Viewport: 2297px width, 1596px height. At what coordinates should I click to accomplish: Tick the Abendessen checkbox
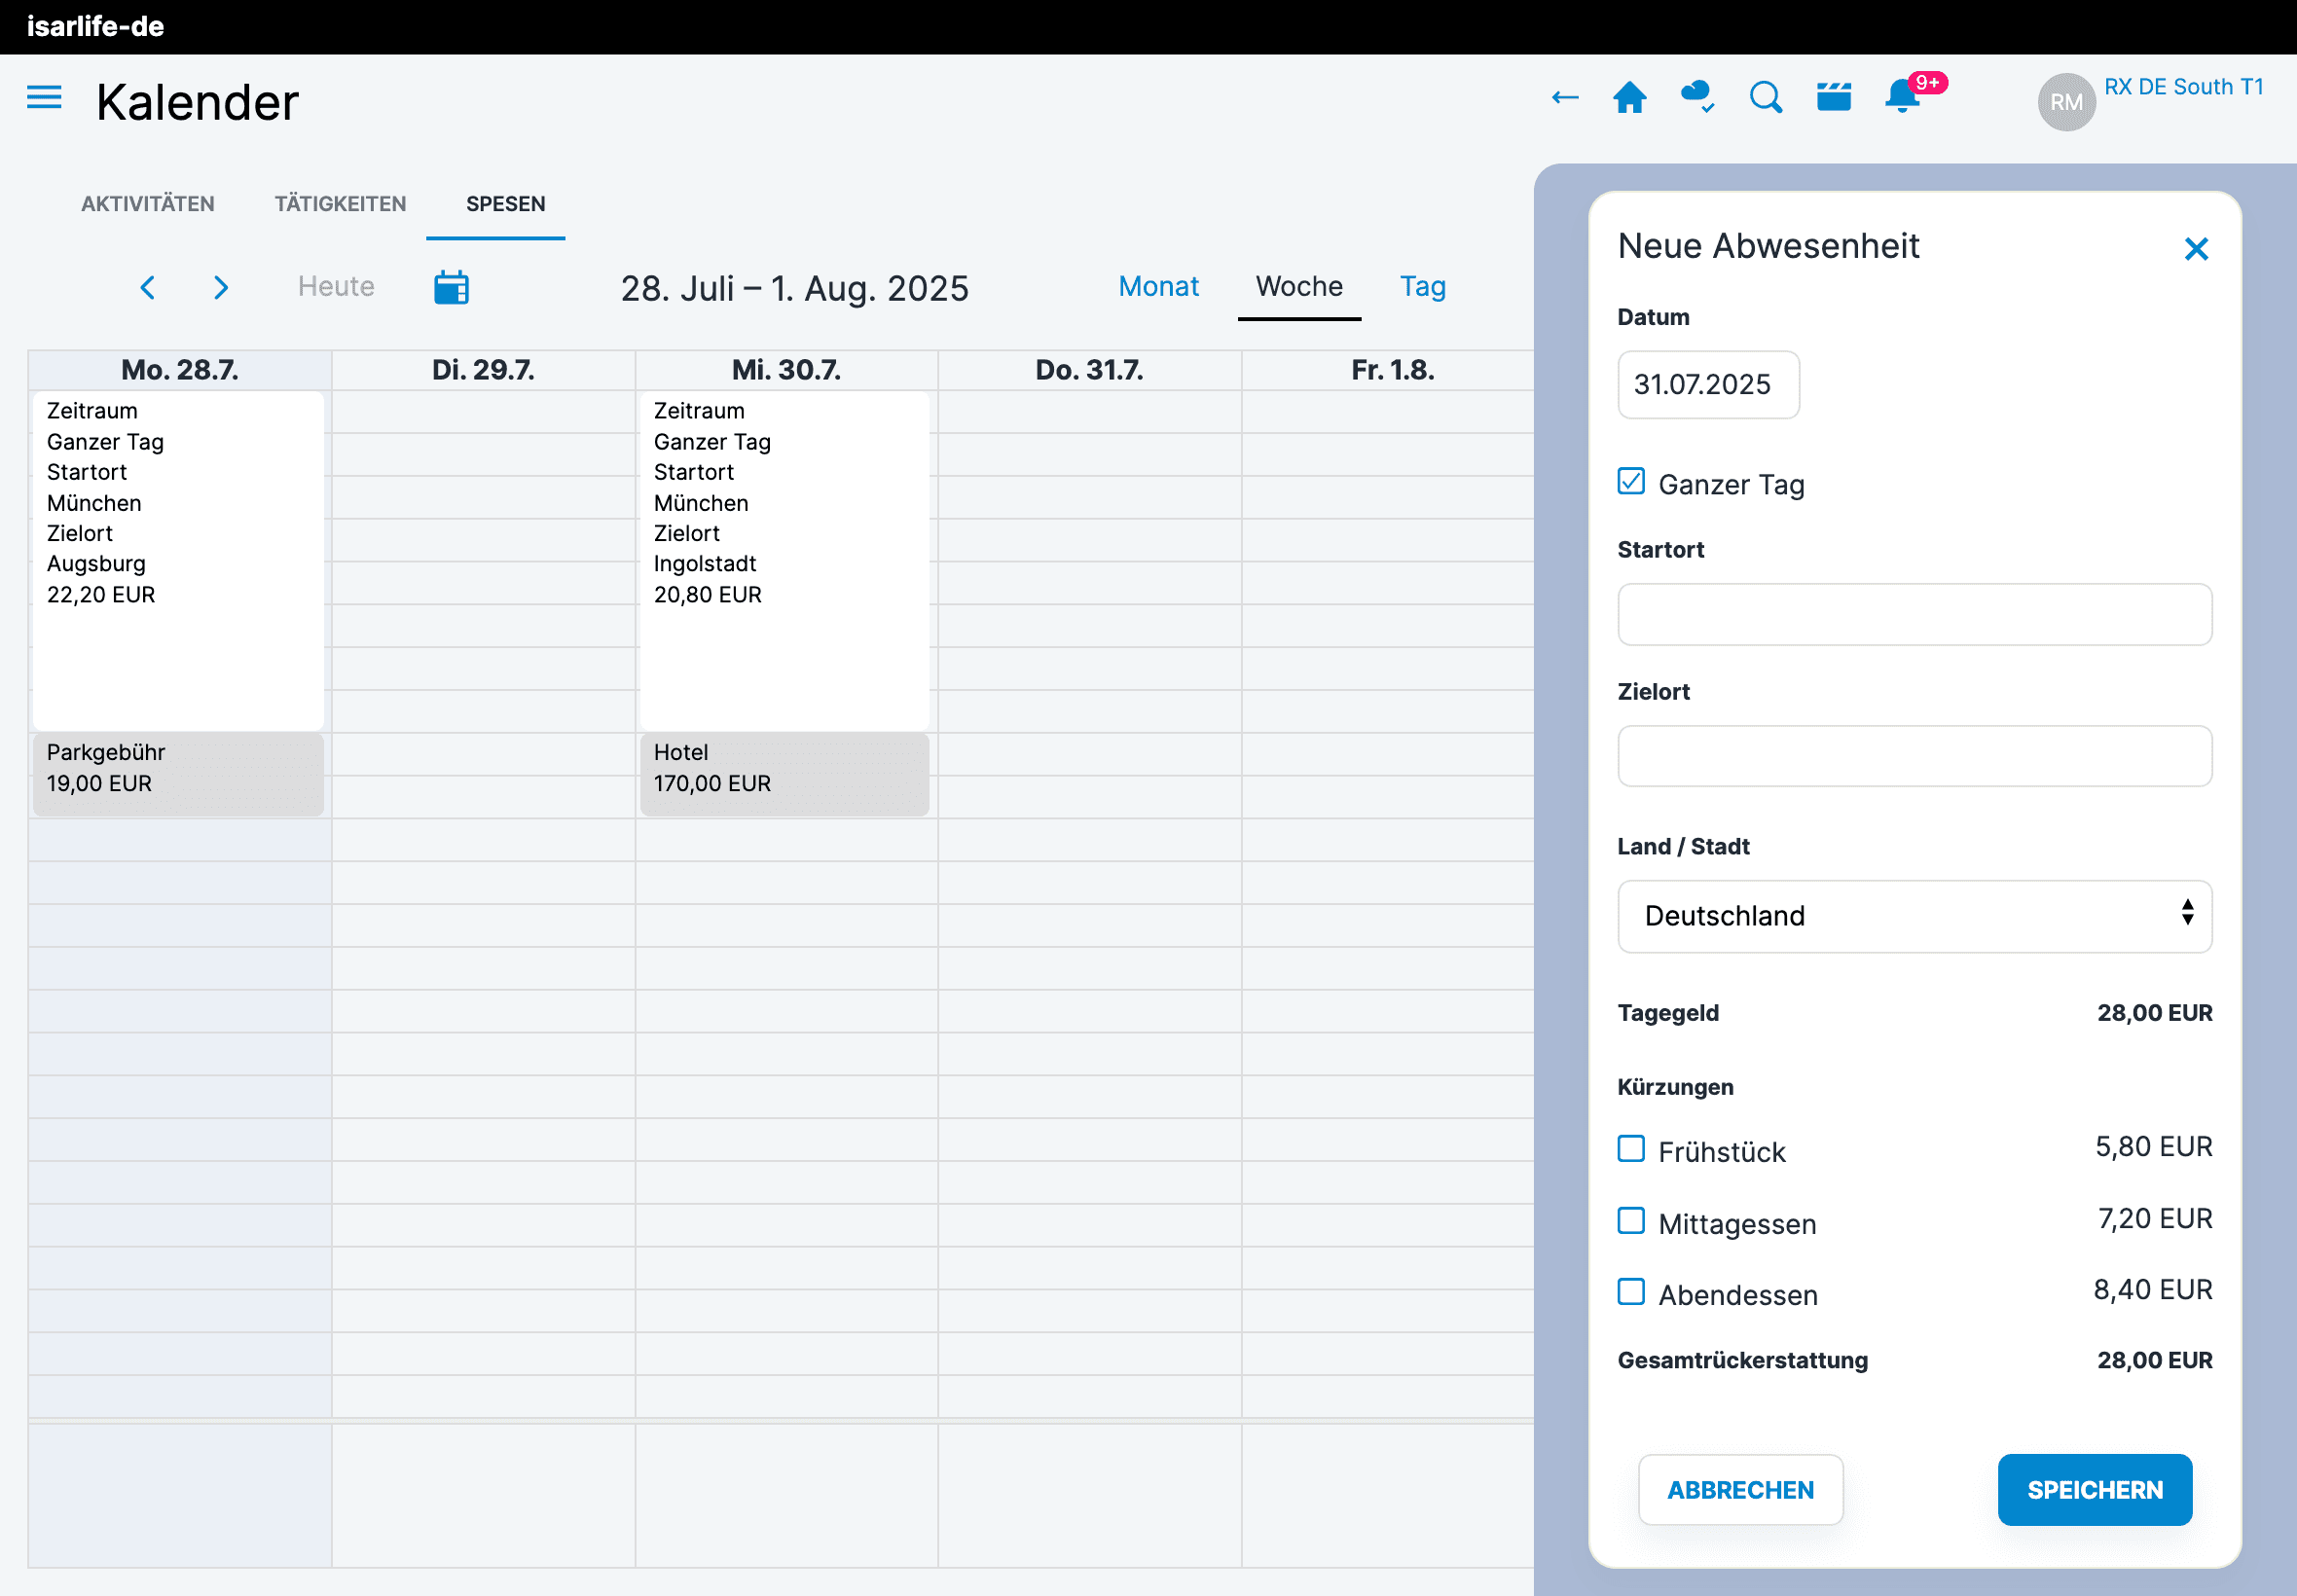pyautogui.click(x=1631, y=1292)
